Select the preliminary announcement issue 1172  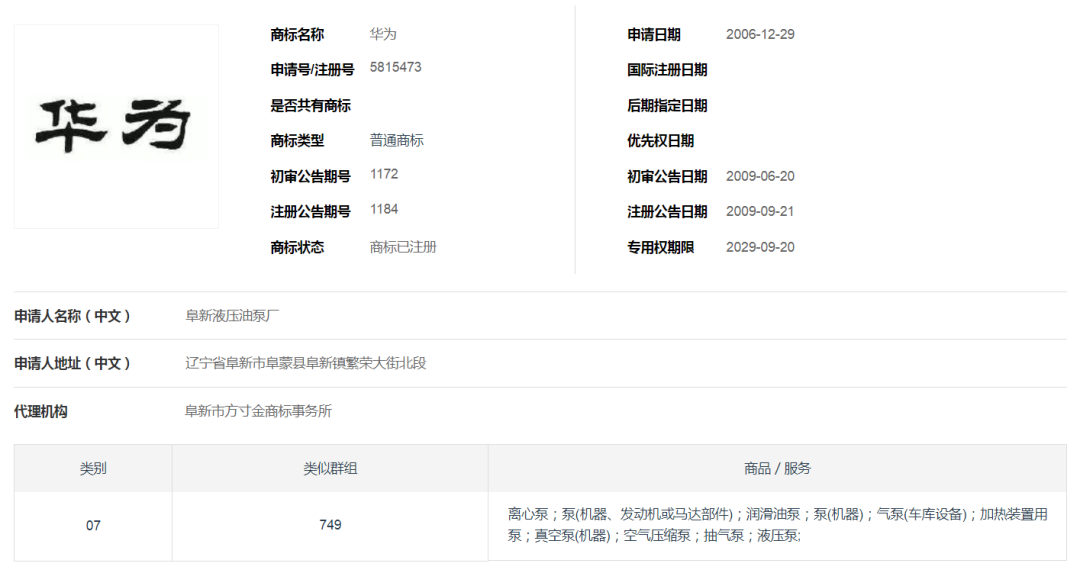pos(384,174)
